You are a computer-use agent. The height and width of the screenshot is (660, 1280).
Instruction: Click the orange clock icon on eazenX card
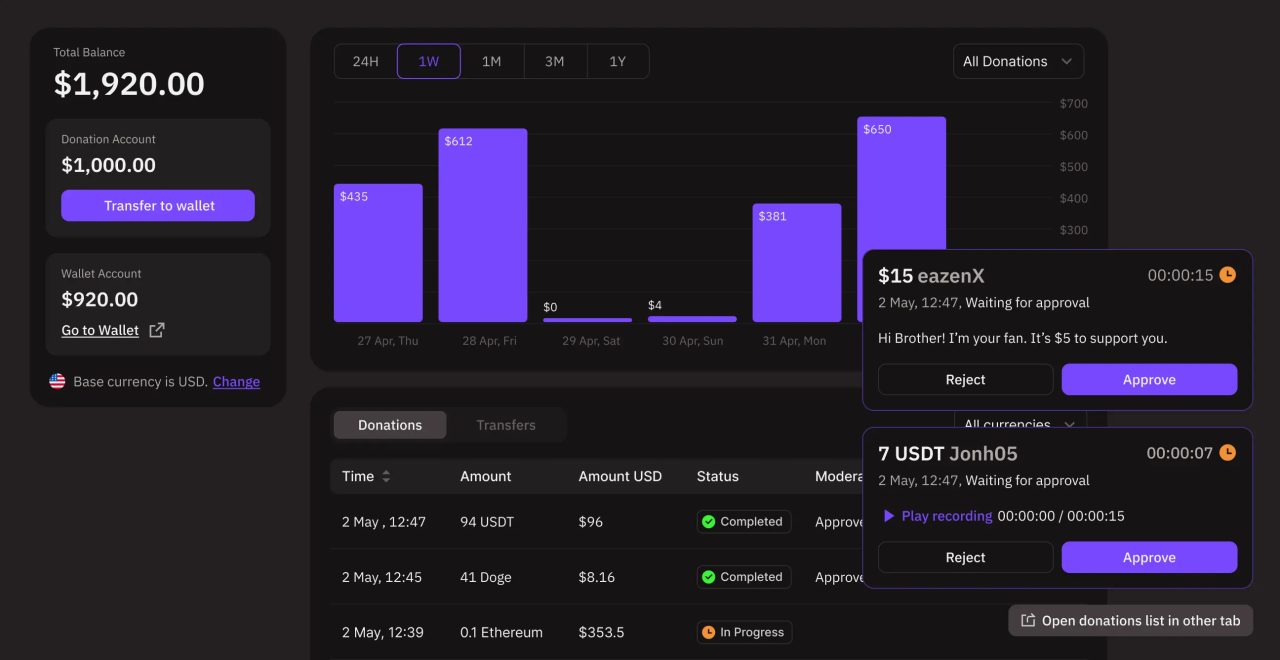pos(1228,274)
